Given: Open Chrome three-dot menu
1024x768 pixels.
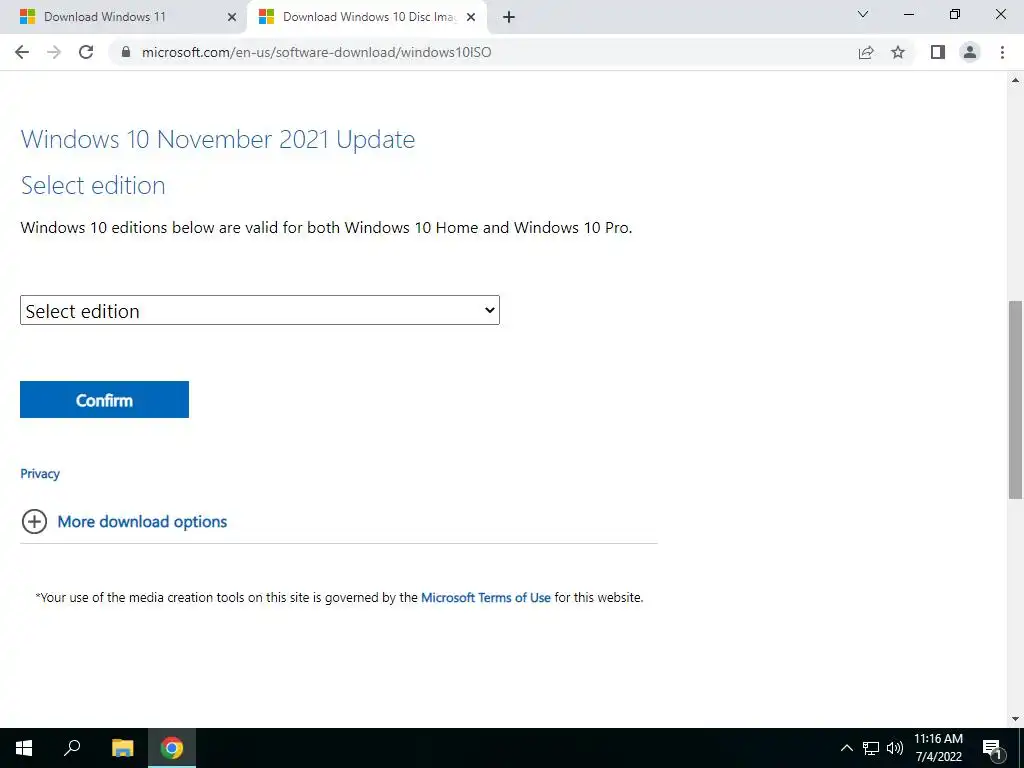Looking at the screenshot, I should click(1002, 52).
